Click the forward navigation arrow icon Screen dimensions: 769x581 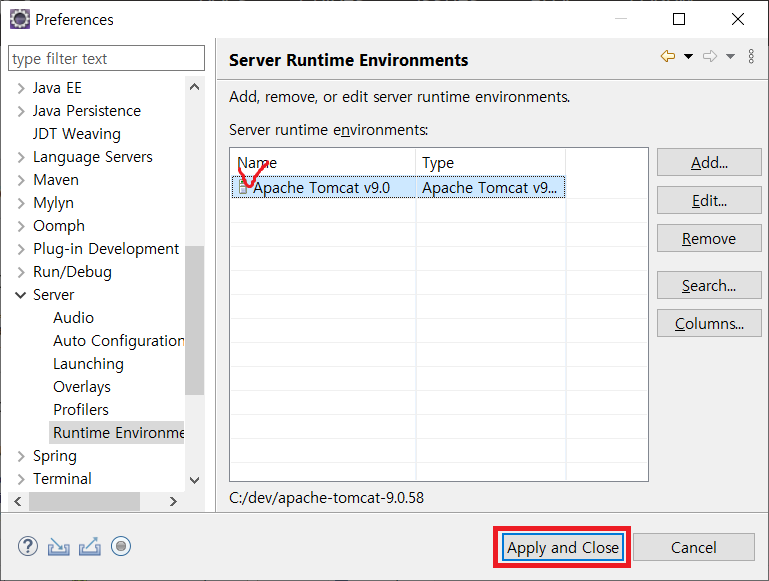(710, 56)
